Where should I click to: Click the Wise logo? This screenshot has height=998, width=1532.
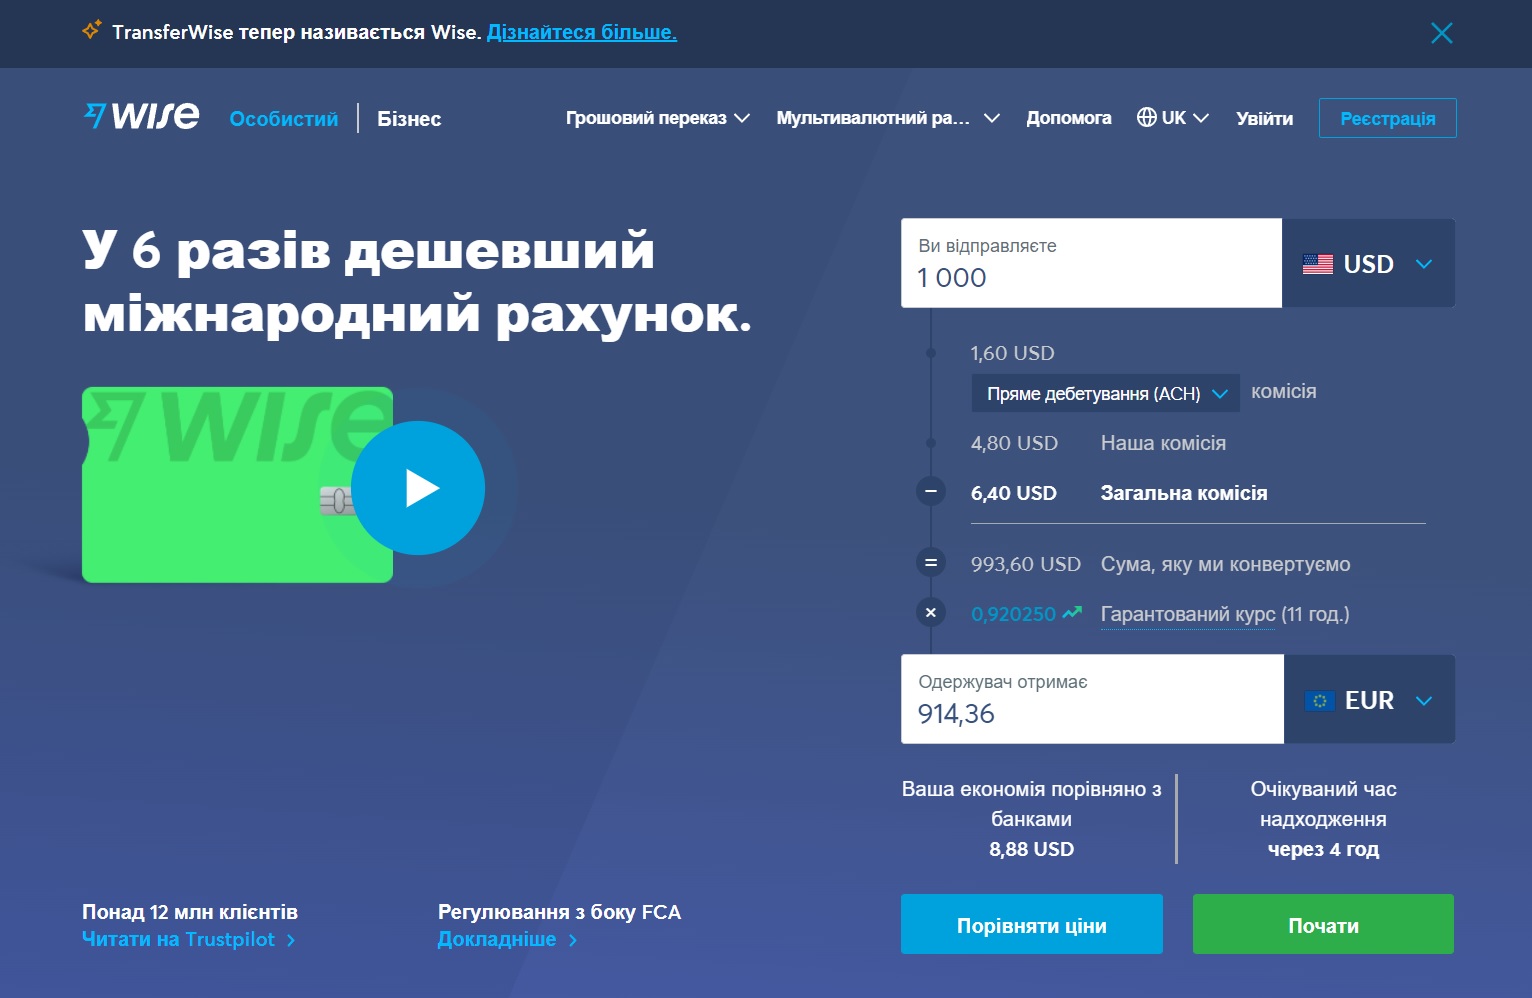141,116
